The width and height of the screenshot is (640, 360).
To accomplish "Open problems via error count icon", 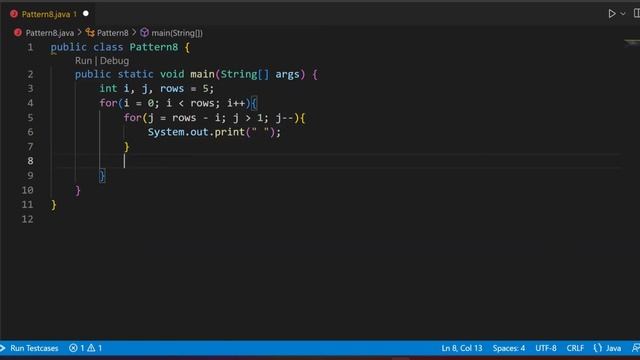I will pos(73,348).
